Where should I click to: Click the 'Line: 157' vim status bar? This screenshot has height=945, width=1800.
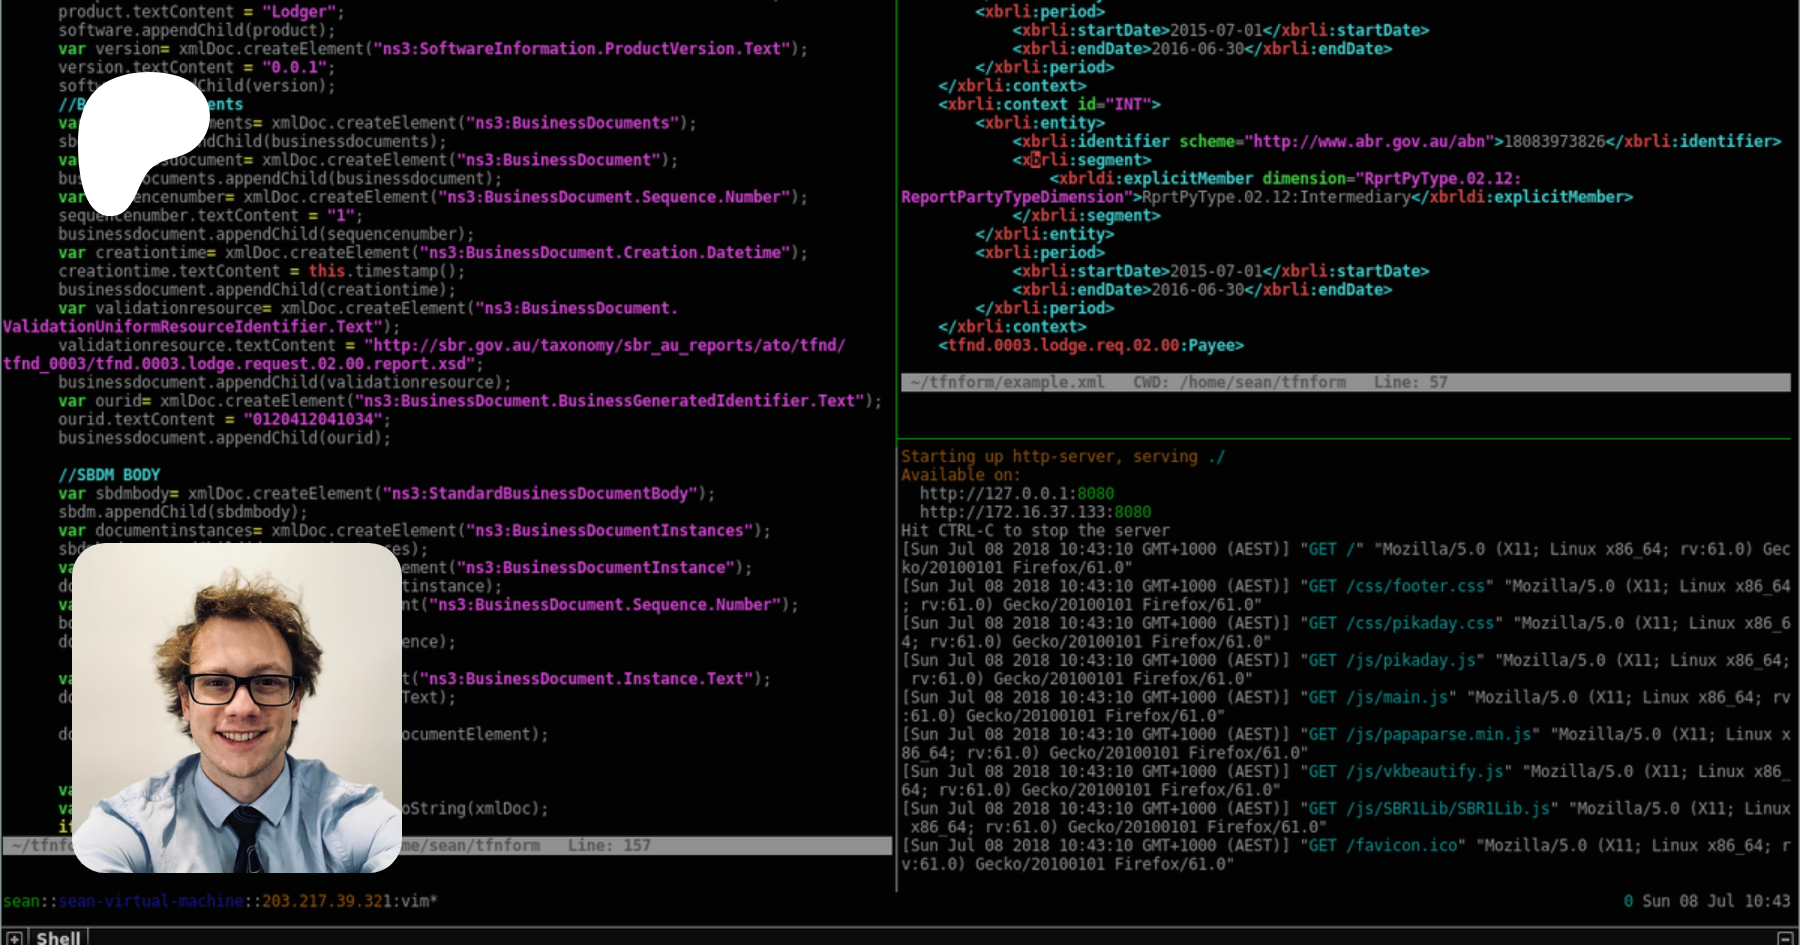609,846
